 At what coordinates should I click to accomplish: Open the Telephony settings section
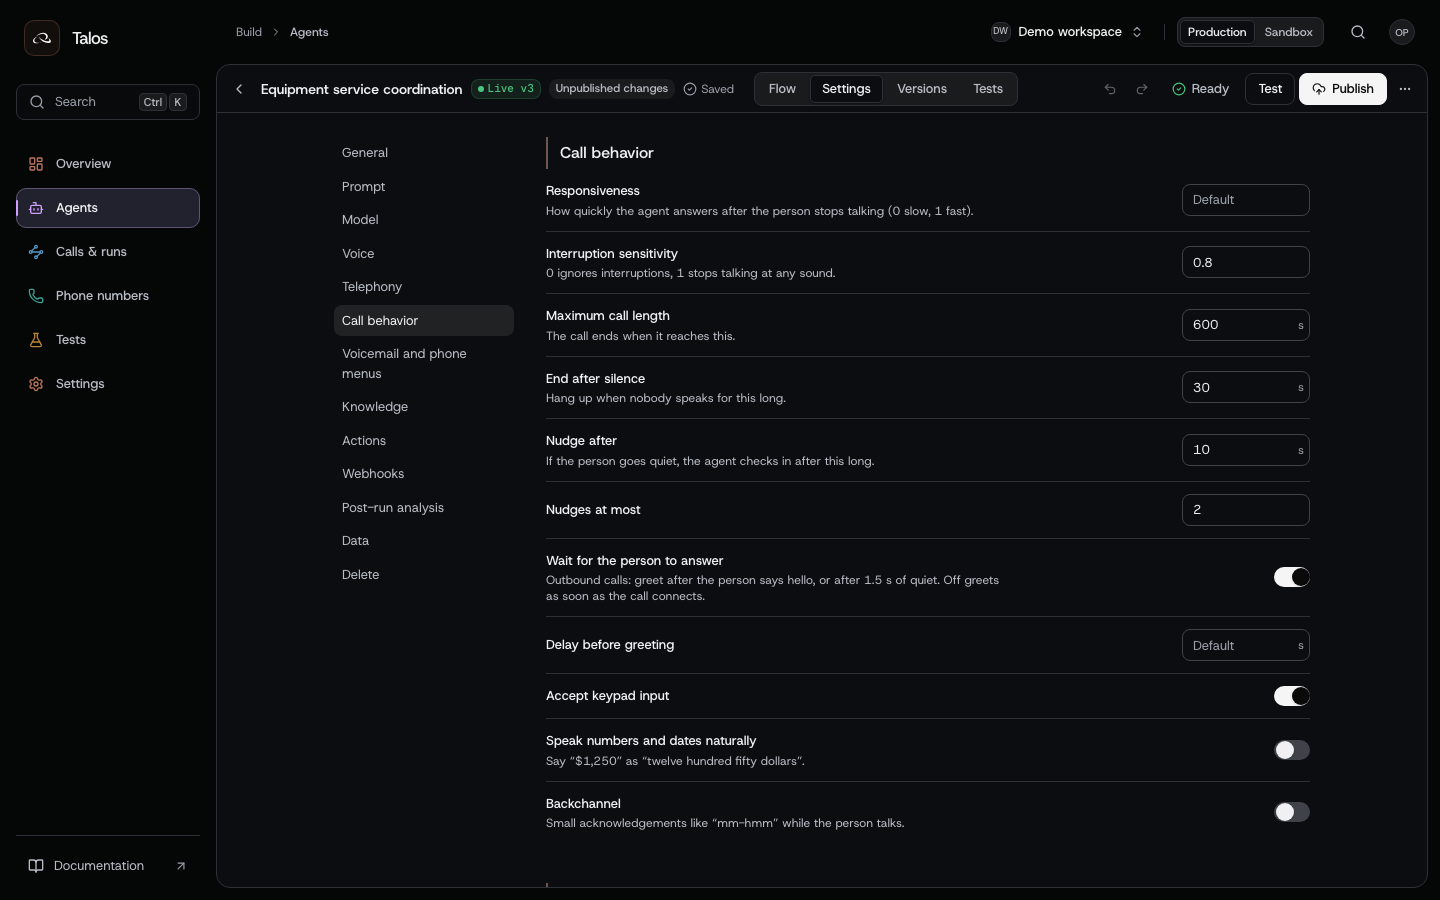pyautogui.click(x=424, y=287)
